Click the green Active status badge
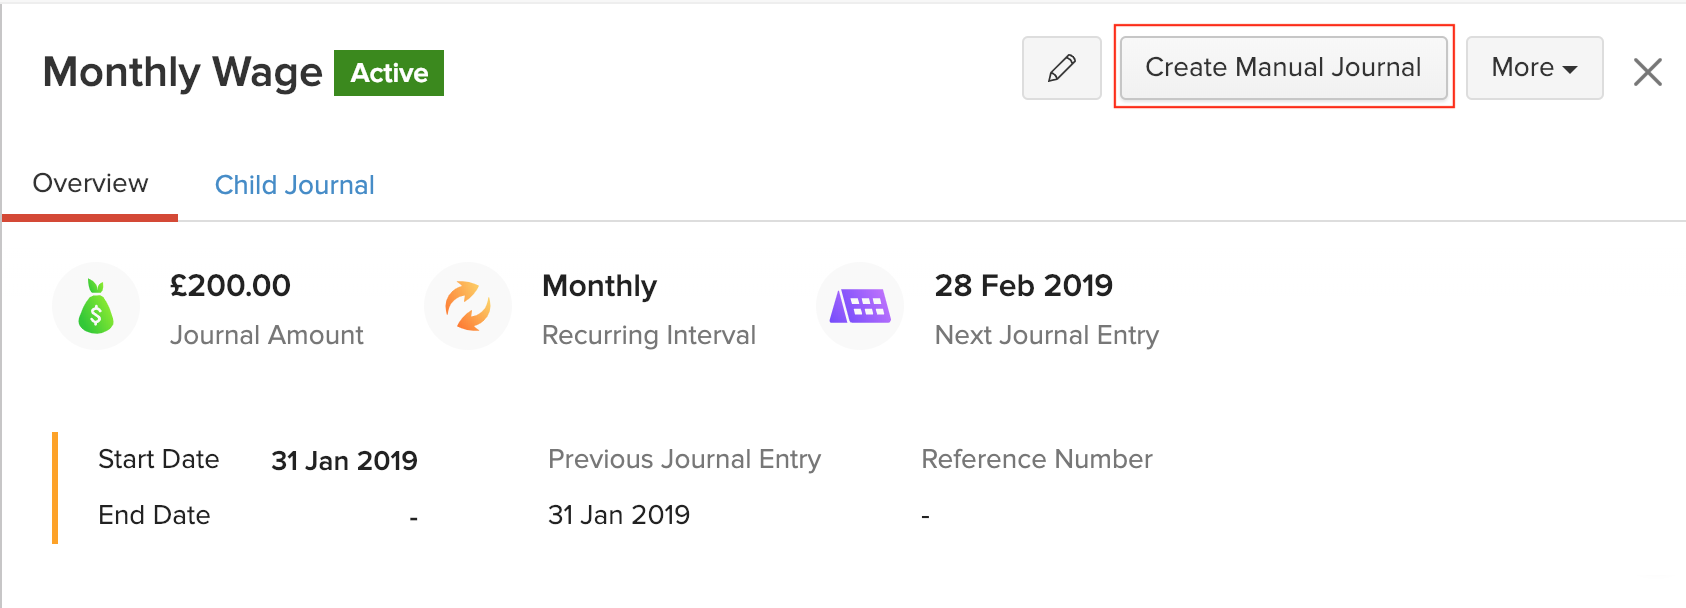Image resolution: width=1686 pixels, height=608 pixels. pos(389,73)
